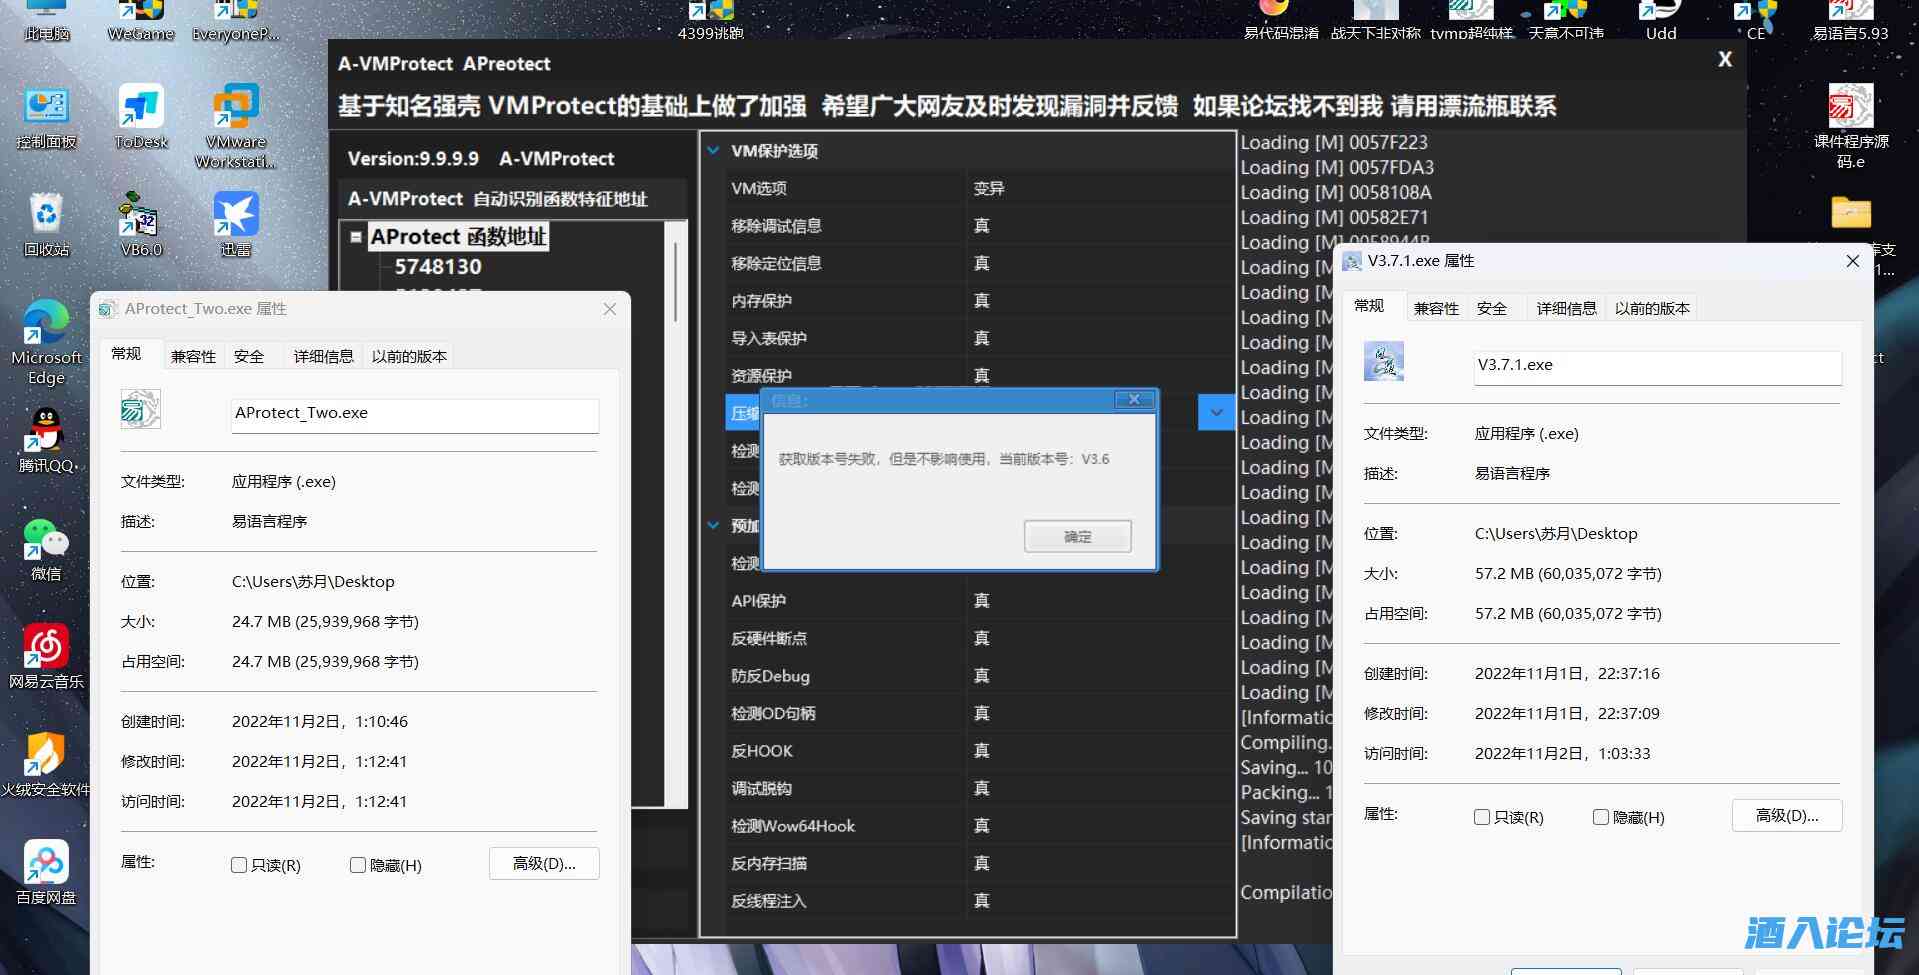Click 确定 on the version message box
The height and width of the screenshot is (975, 1919).
tap(1077, 536)
